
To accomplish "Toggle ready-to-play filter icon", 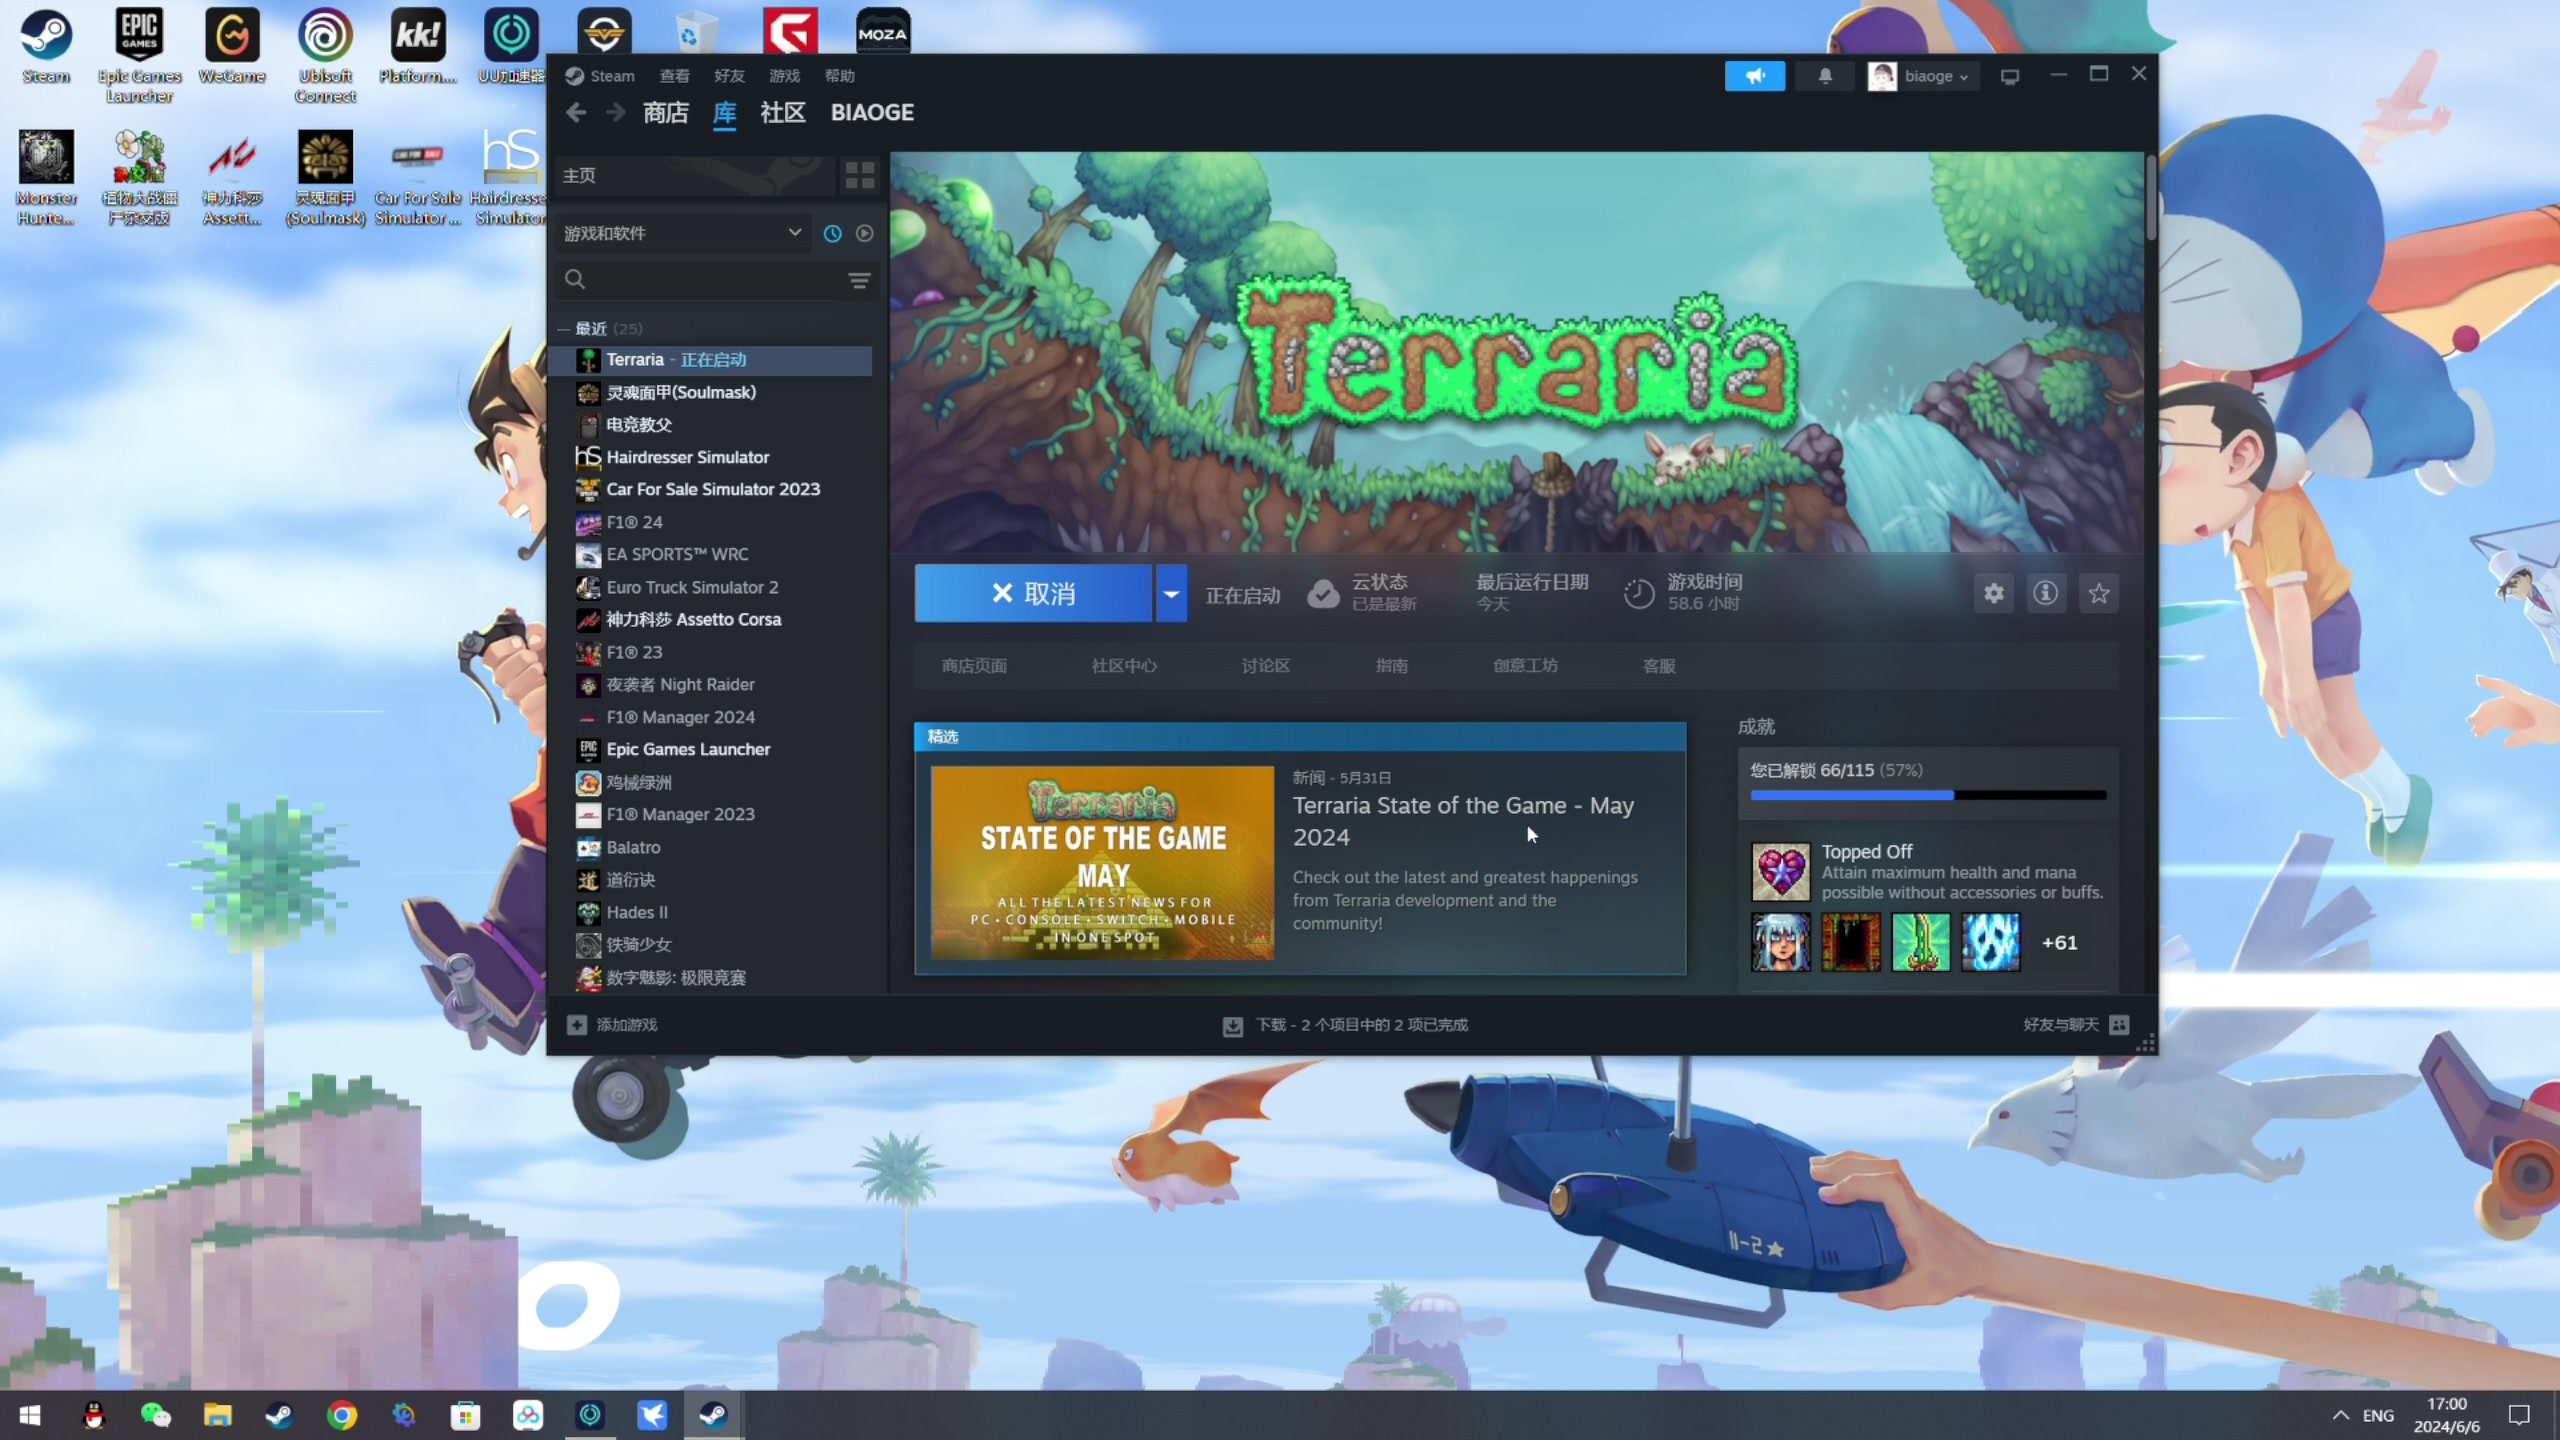I will (865, 233).
